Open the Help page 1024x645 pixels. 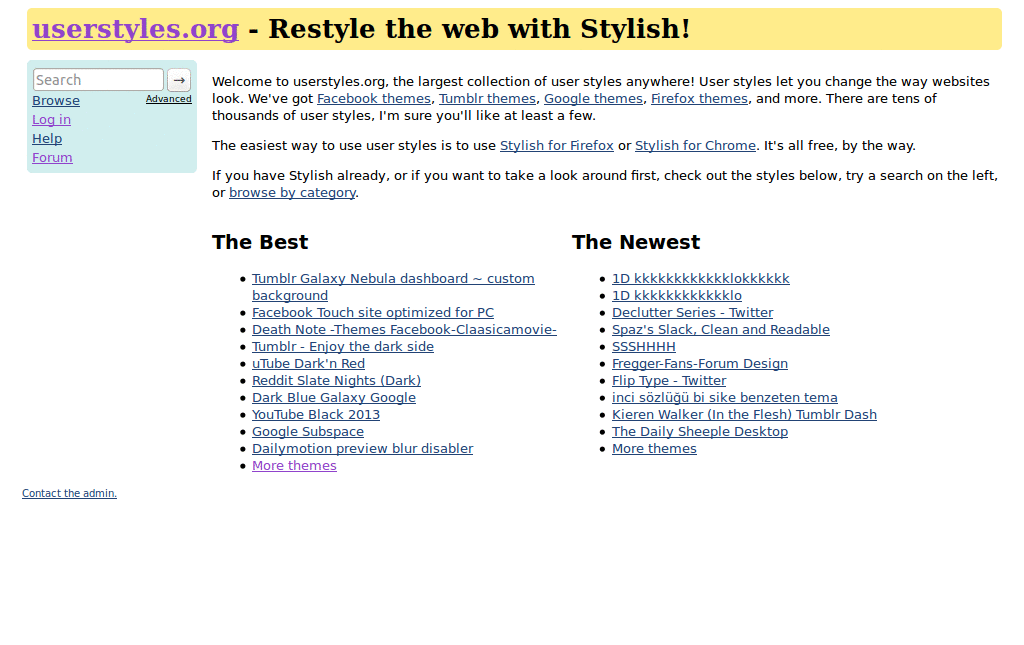tap(47, 138)
